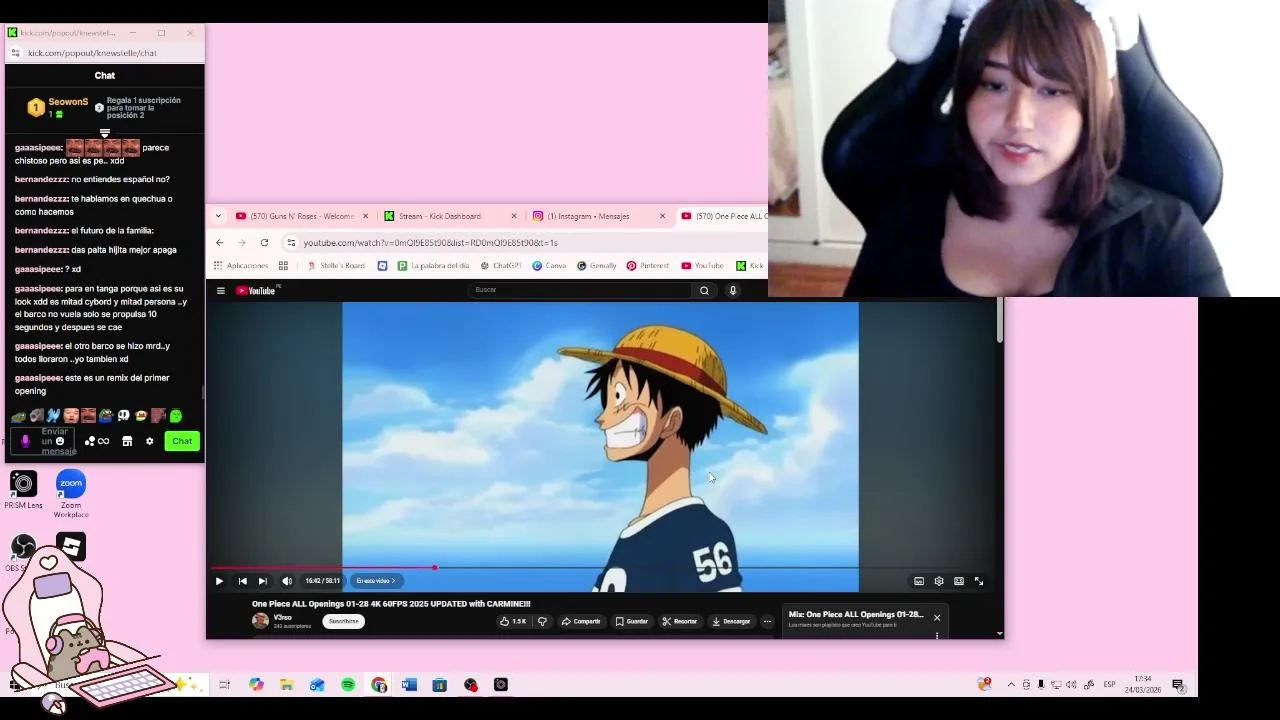This screenshot has height=720, width=1280.
Task: Seek on the red video progress bar
Action: [x=604, y=568]
